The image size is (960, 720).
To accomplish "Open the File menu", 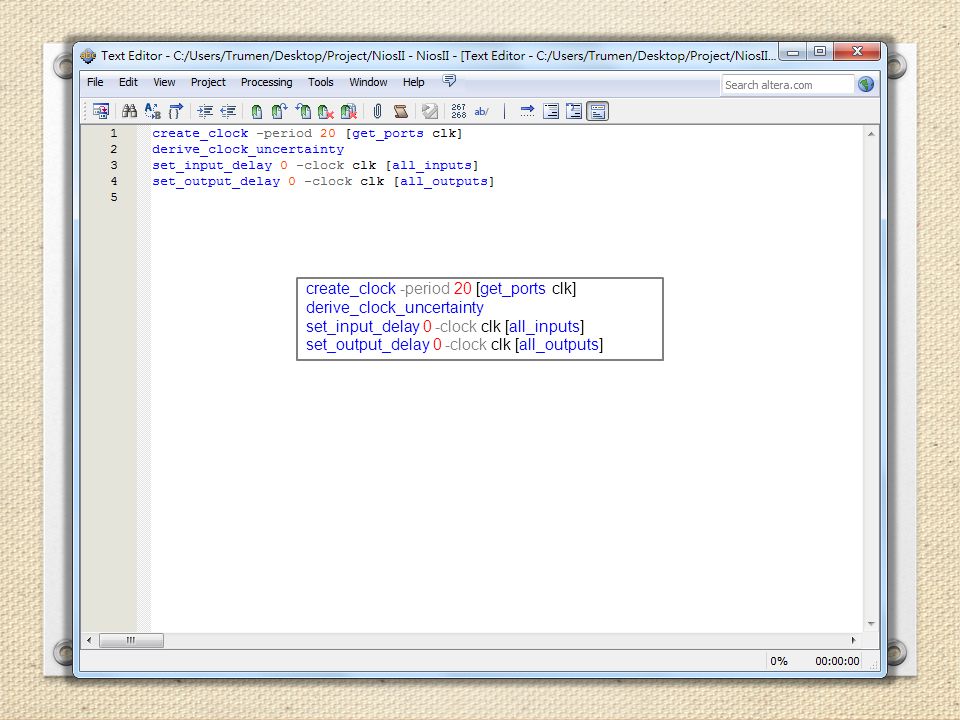I will (95, 82).
